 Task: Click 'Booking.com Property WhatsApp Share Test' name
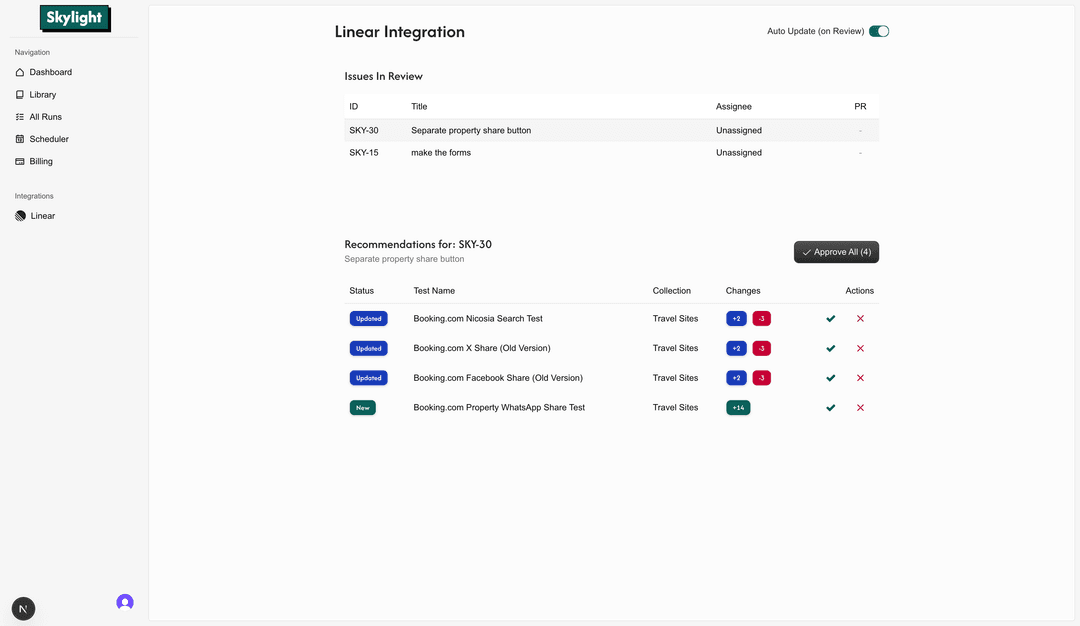499,408
